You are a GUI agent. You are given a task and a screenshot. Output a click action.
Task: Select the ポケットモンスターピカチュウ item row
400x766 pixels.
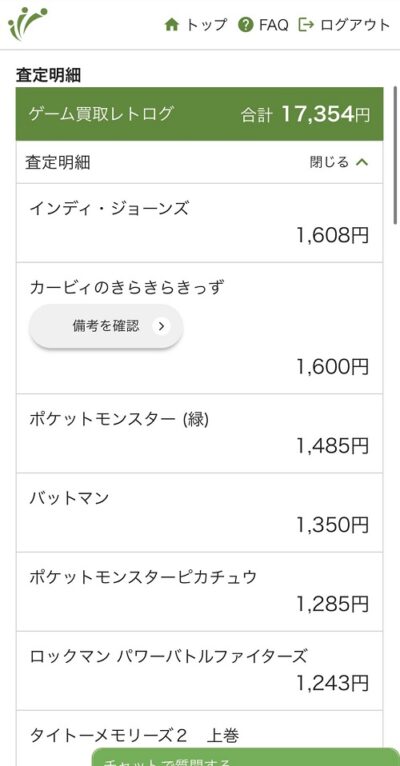[199, 592]
